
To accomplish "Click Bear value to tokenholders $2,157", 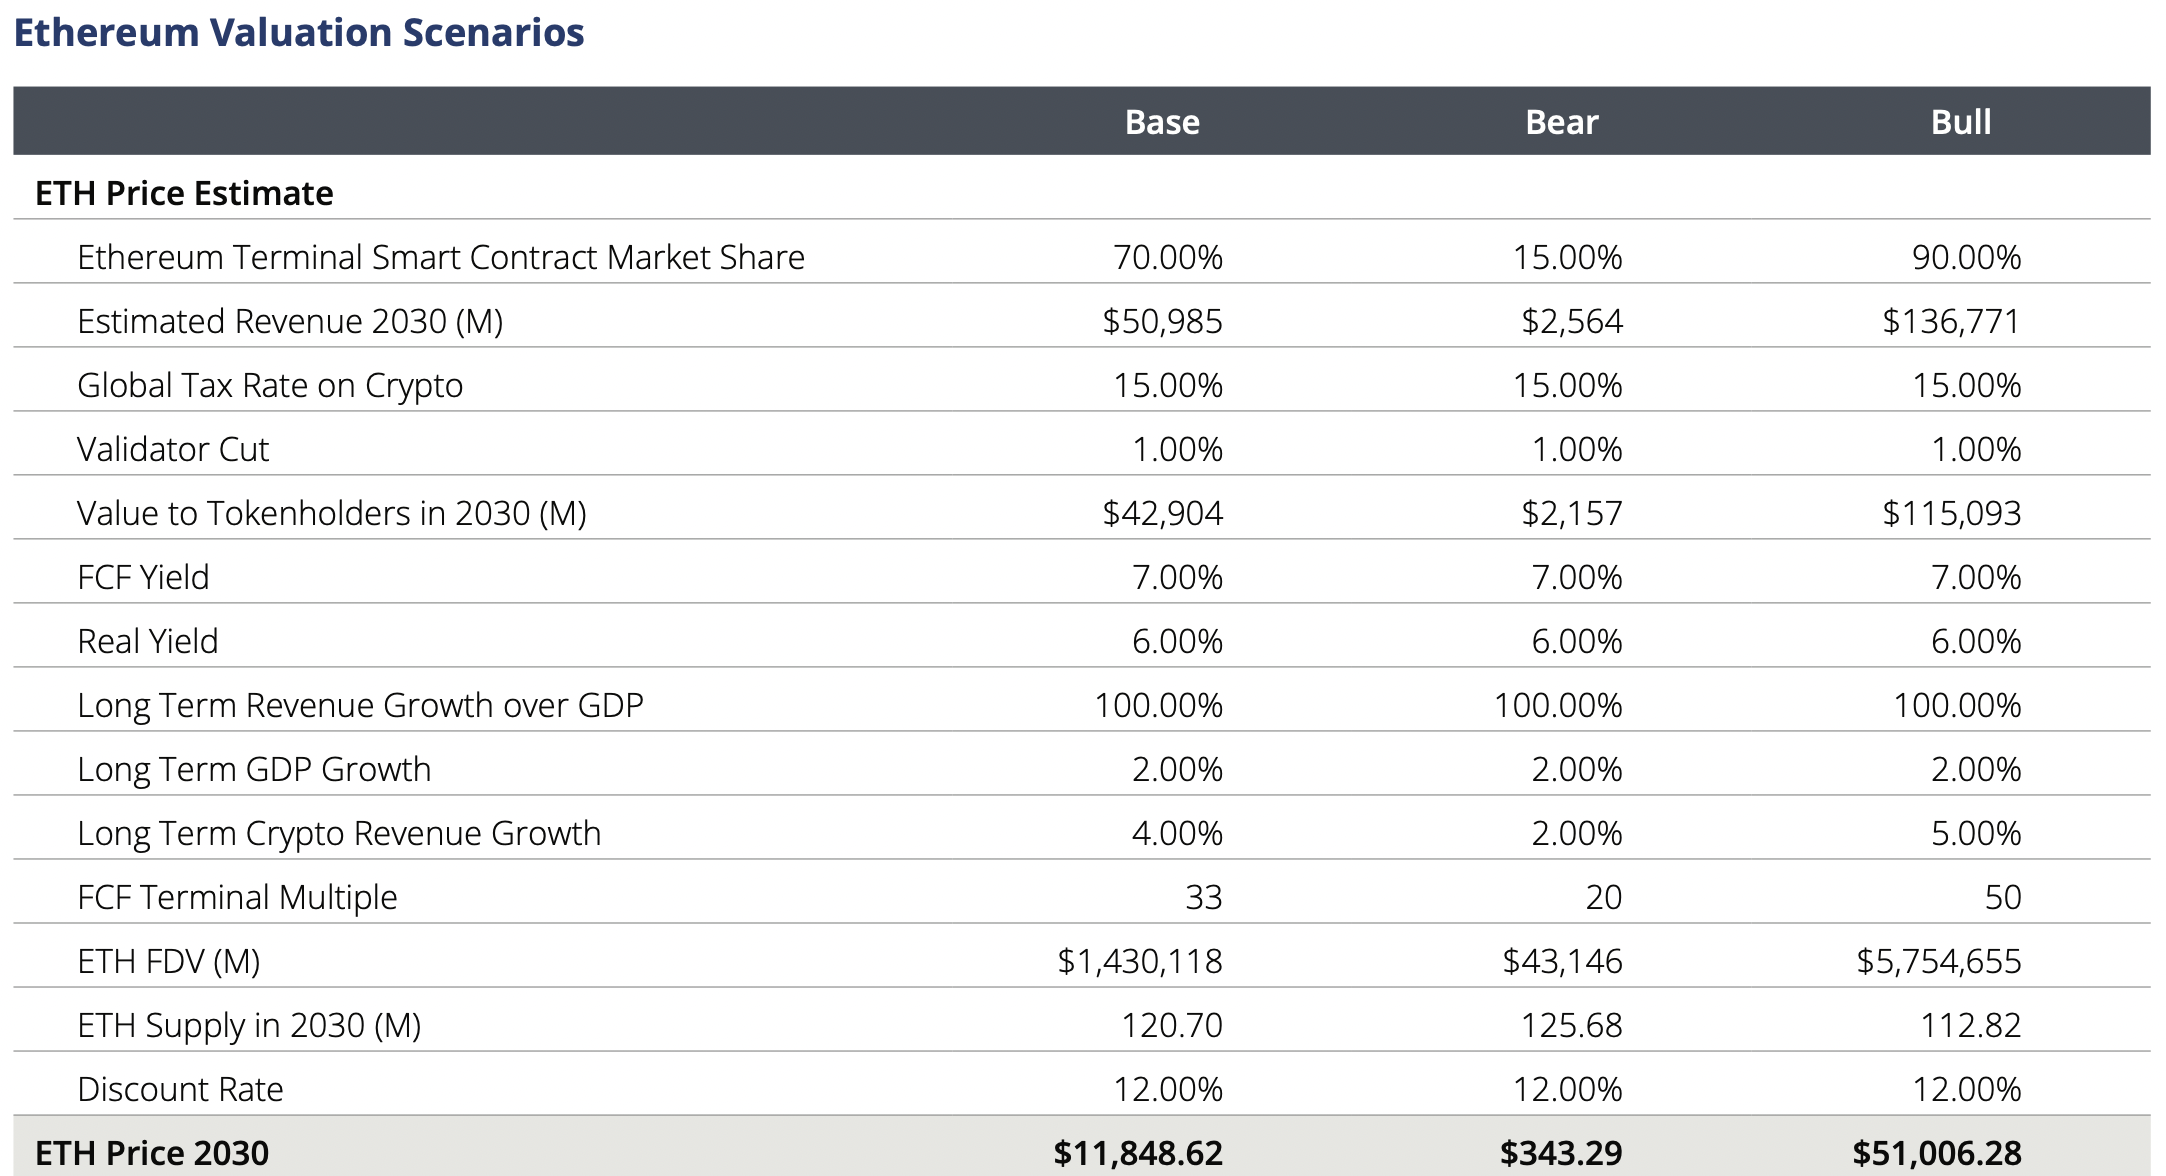I will click(x=1571, y=513).
